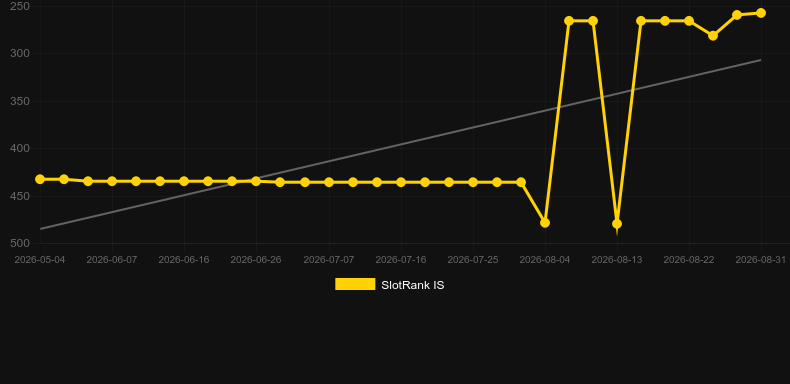Click the 2026-07-07 date label
This screenshot has height=384, width=790.
point(329,260)
